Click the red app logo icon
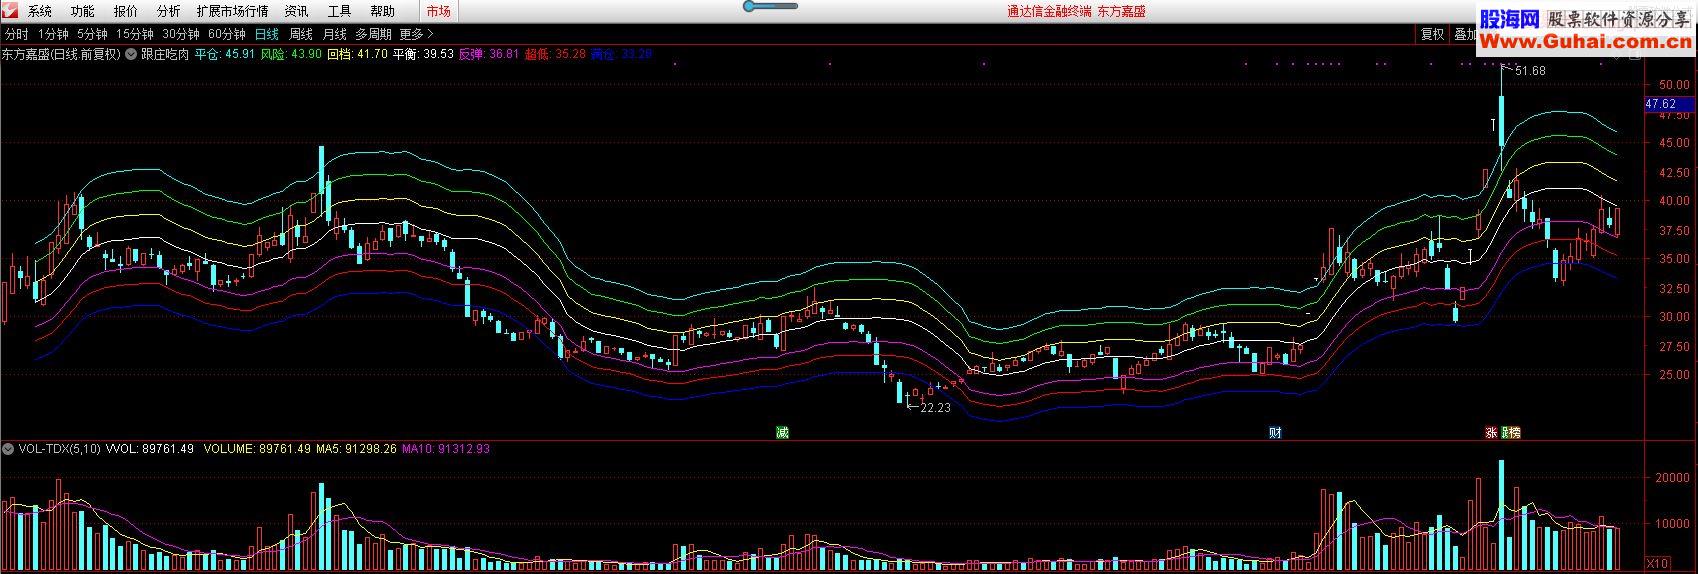This screenshot has height=574, width=1698. click(x=10, y=11)
